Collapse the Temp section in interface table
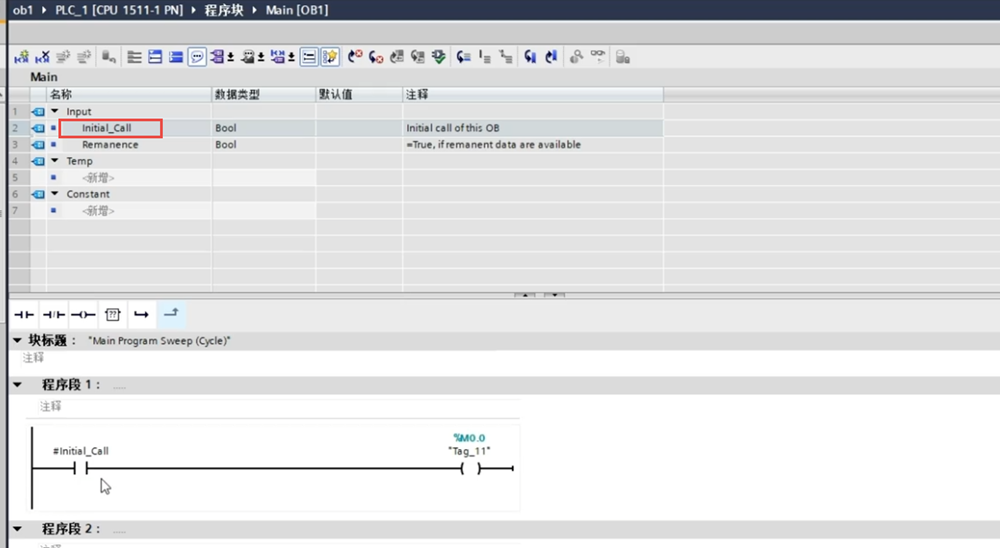The width and height of the screenshot is (1000, 548). pyautogui.click(x=55, y=161)
